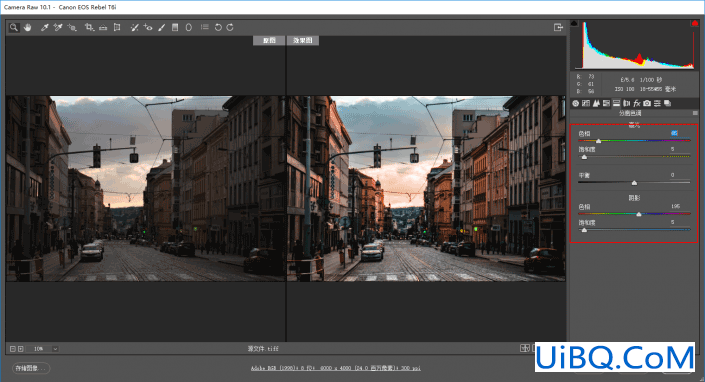Select the Transform tool
705x382 pixels.
point(117,27)
